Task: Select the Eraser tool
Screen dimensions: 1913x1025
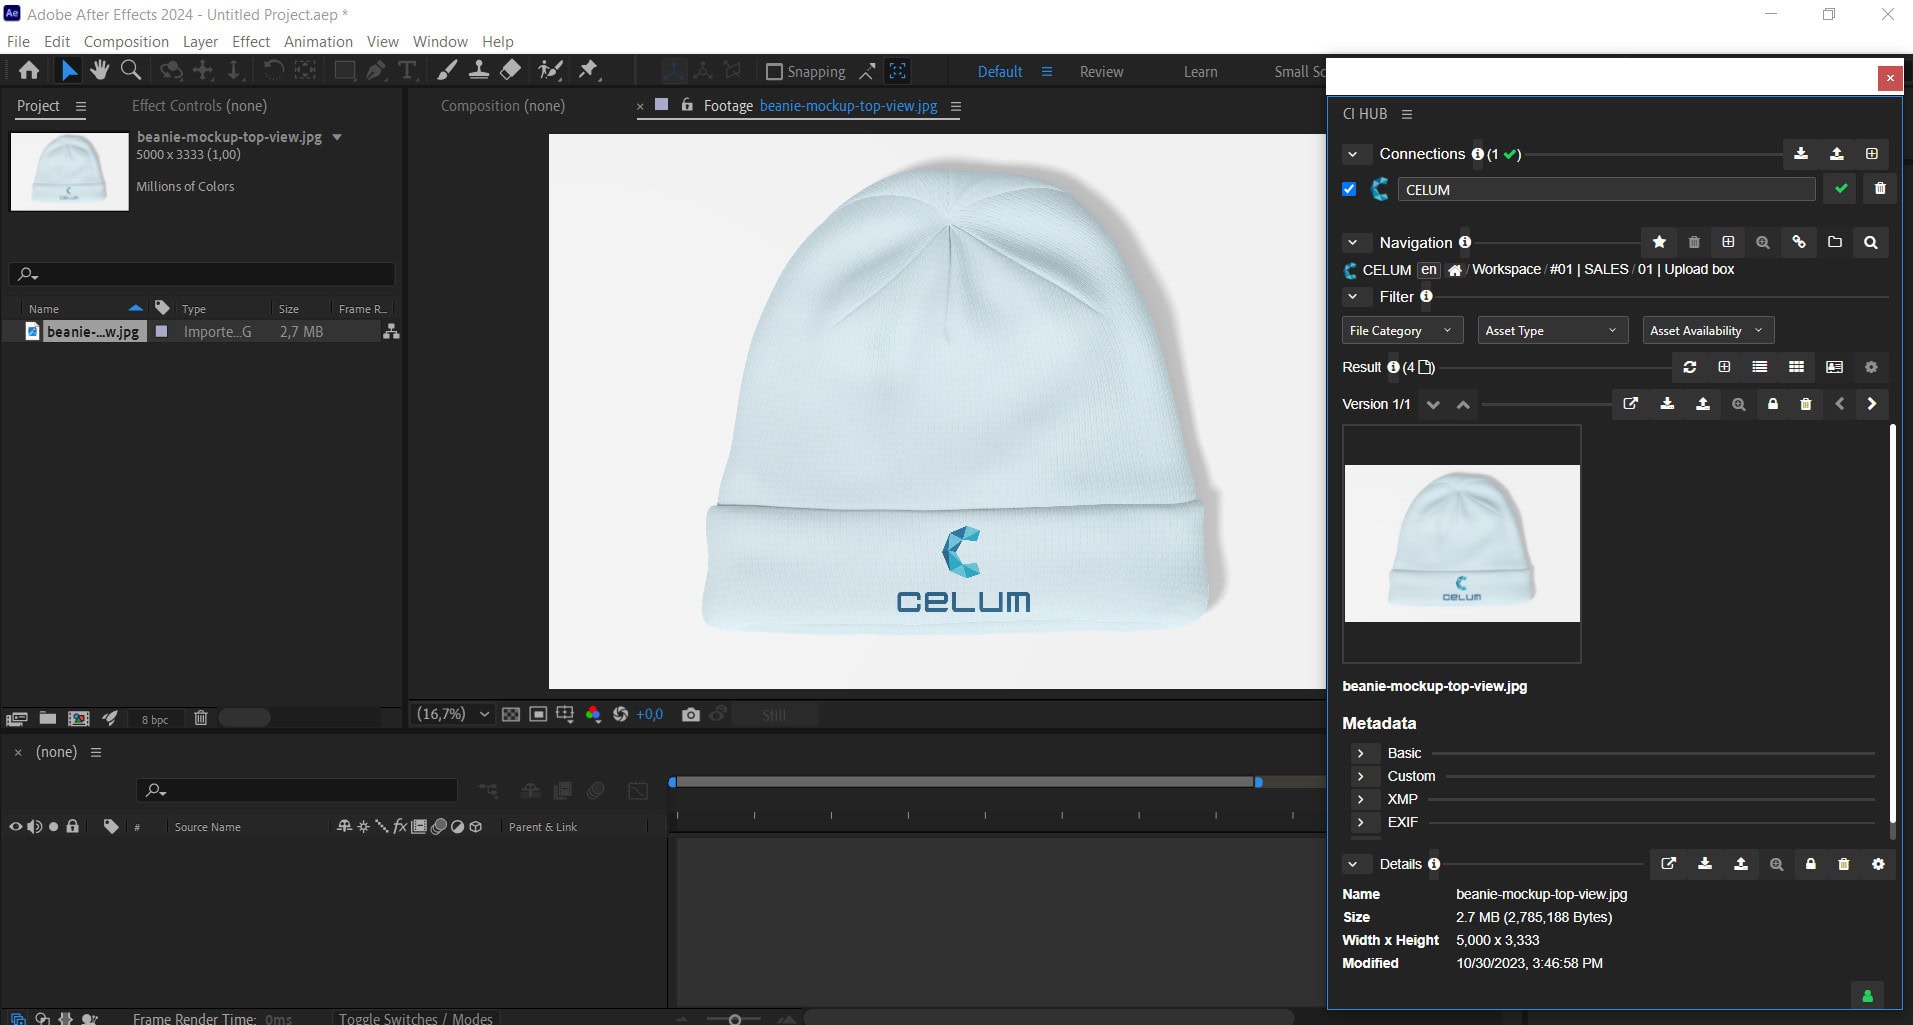Action: point(511,70)
